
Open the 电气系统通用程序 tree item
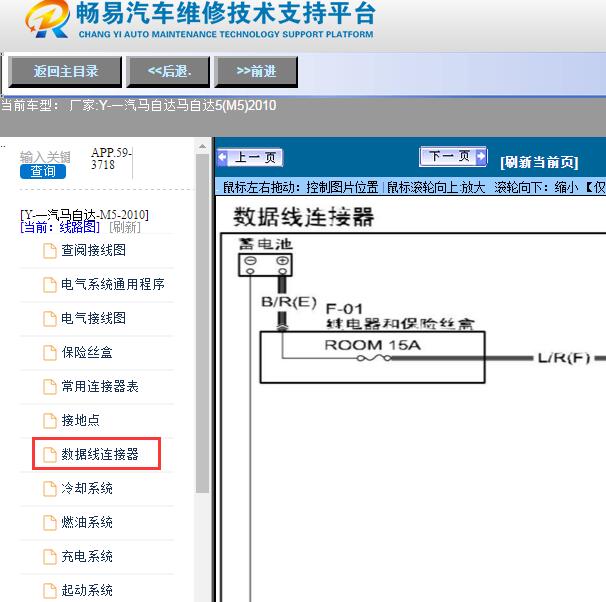pos(113,284)
